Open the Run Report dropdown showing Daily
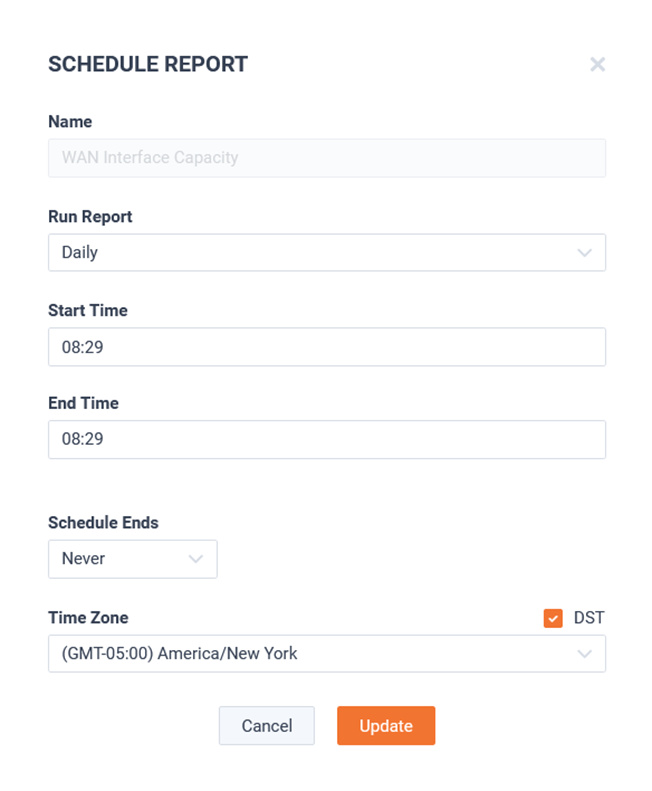Screen dimensions: 652x791 [327, 252]
